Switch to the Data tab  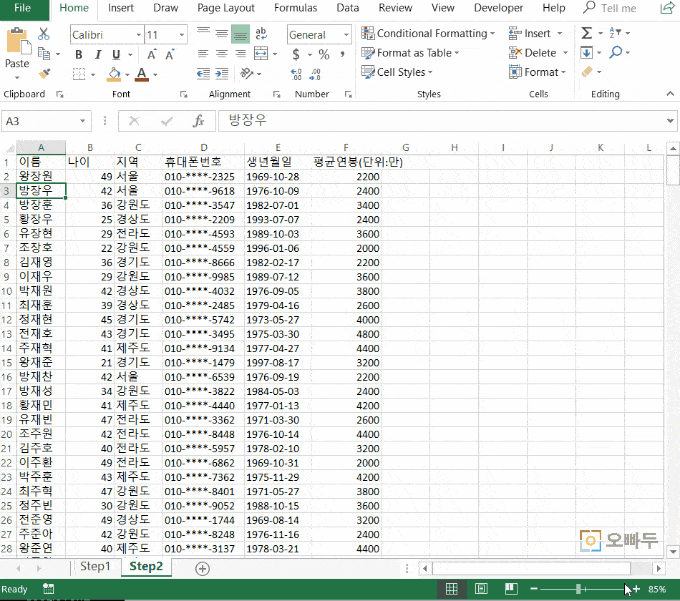click(x=347, y=8)
